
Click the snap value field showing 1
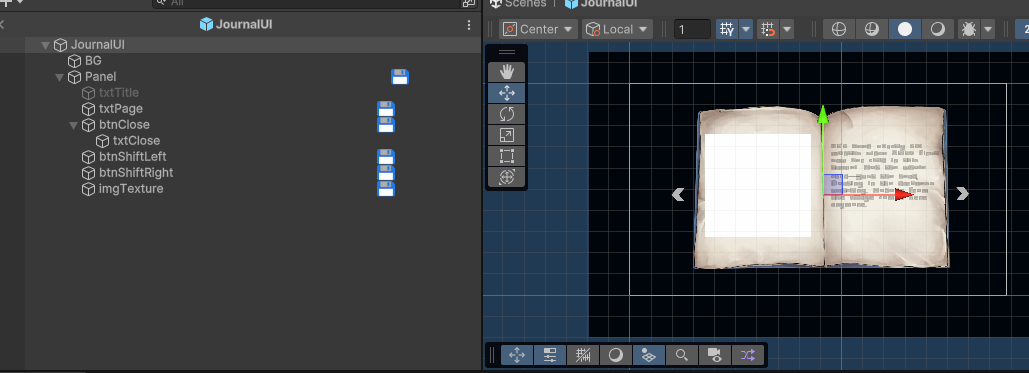[692, 29]
